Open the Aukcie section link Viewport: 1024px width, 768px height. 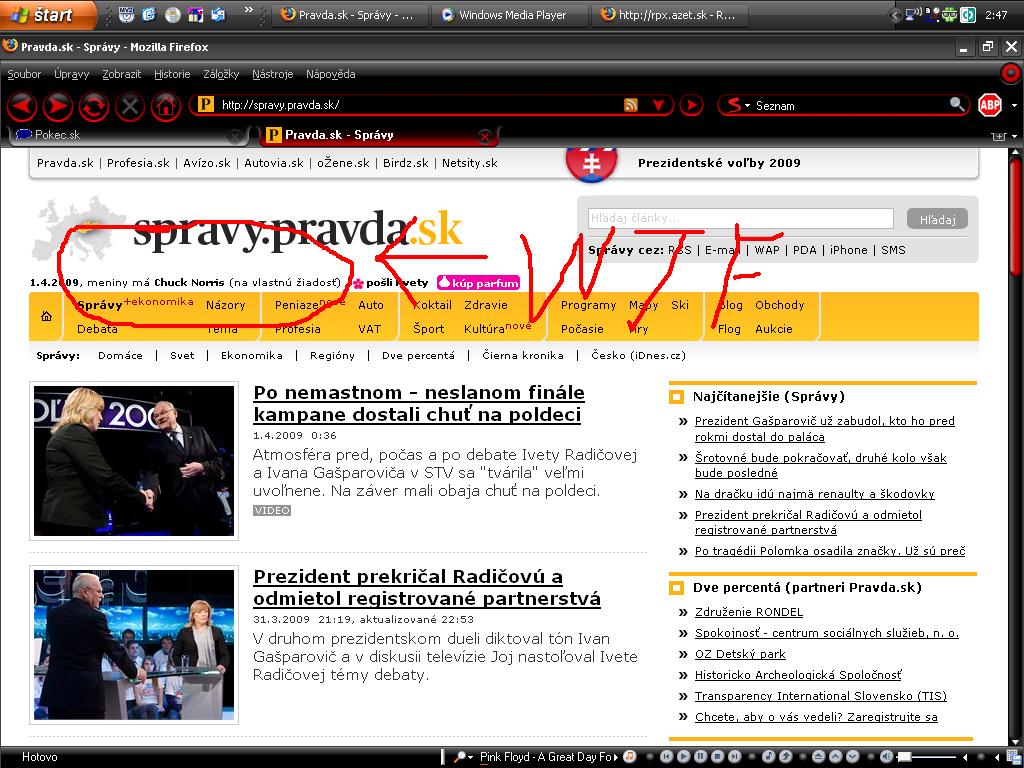pyautogui.click(x=773, y=329)
